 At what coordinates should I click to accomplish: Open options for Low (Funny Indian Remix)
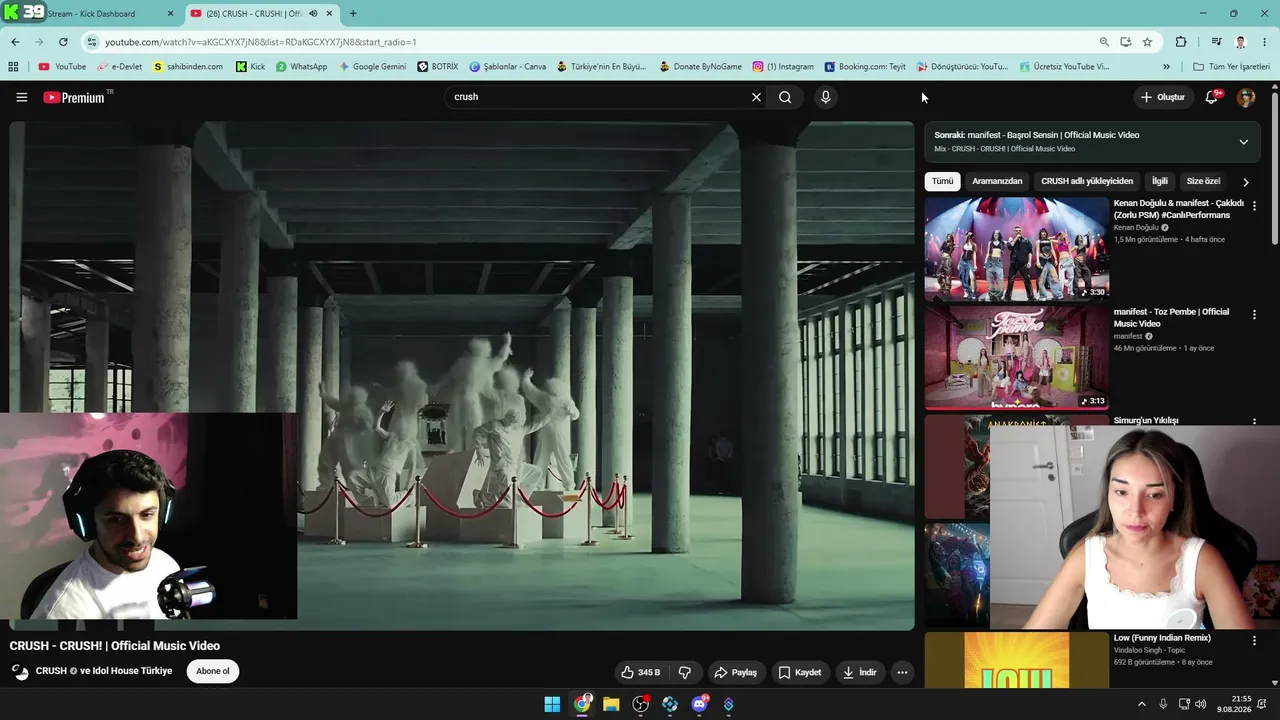click(x=1254, y=640)
